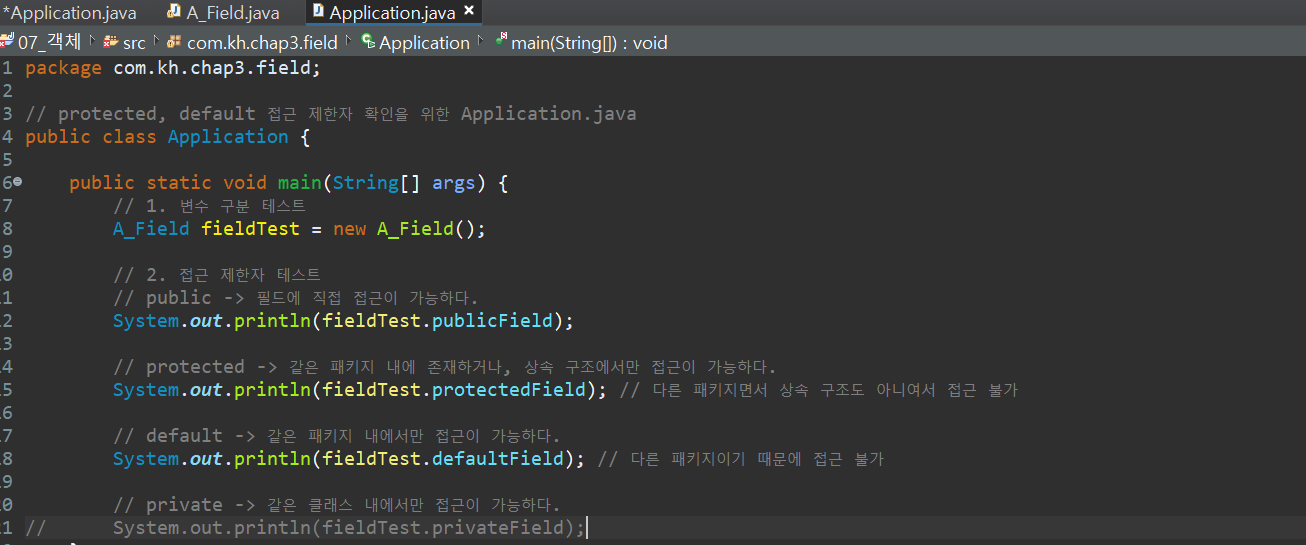The height and width of the screenshot is (545, 1306).
Task: Open the Application breadcrumb class entry
Action: pos(424,42)
